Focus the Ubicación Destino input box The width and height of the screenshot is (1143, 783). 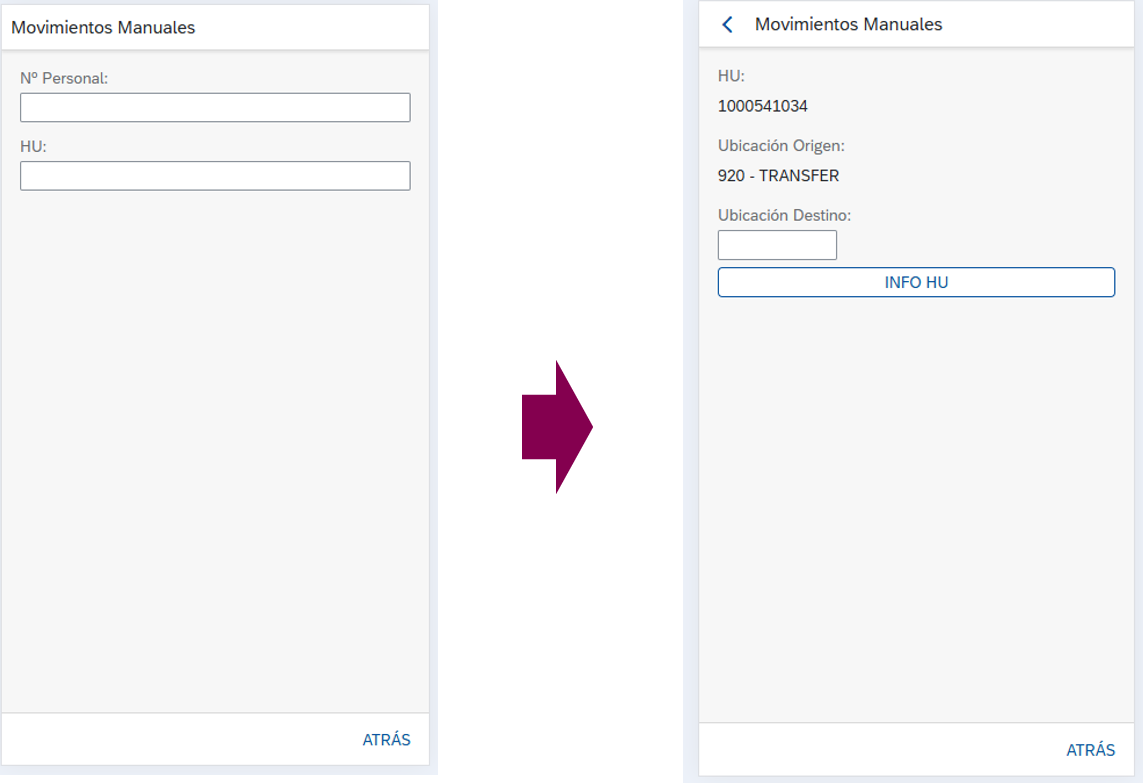(x=777, y=245)
